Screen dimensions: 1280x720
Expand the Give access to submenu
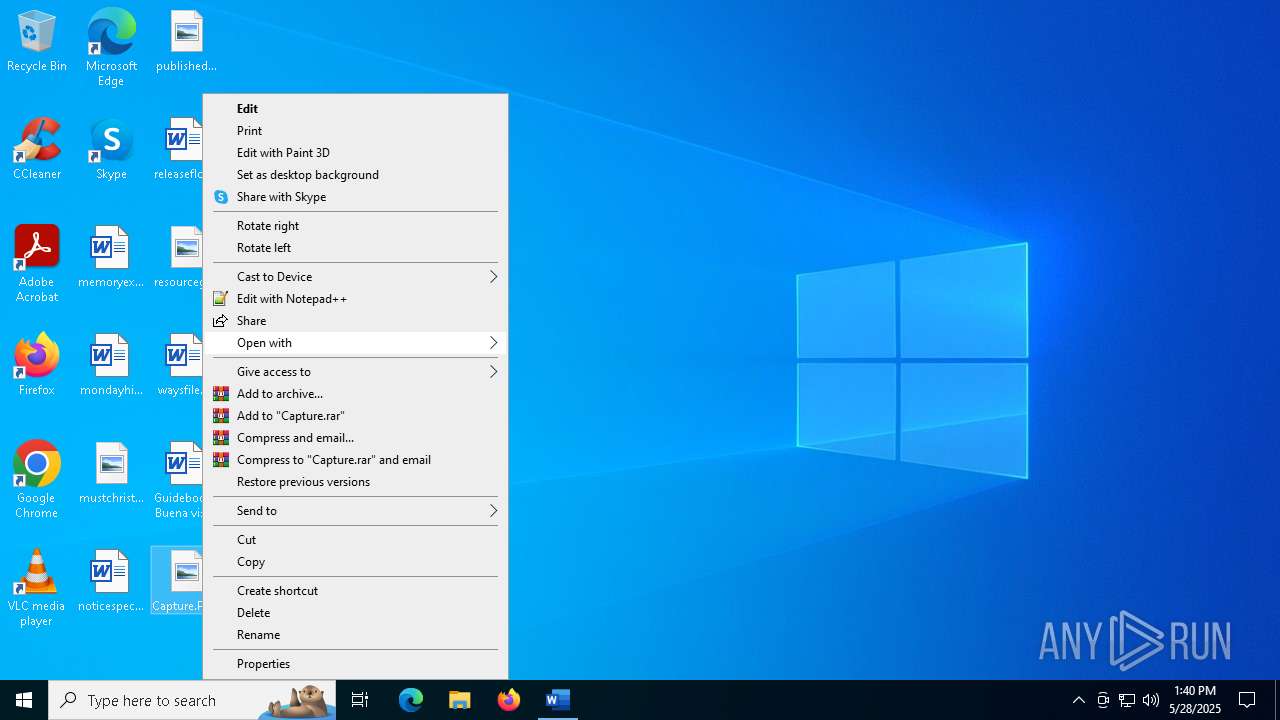[x=355, y=372]
